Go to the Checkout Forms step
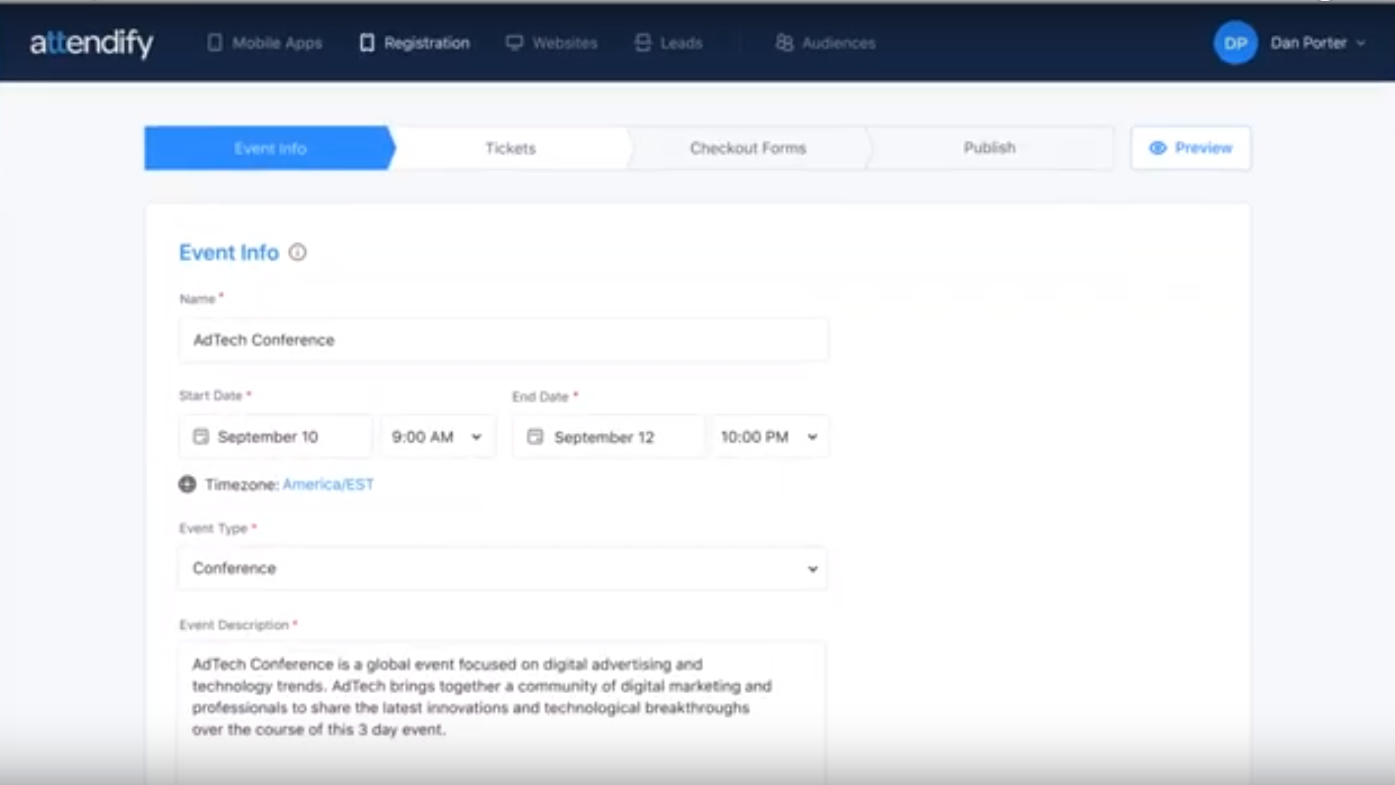Viewport: 1395px width, 785px height. [748, 148]
